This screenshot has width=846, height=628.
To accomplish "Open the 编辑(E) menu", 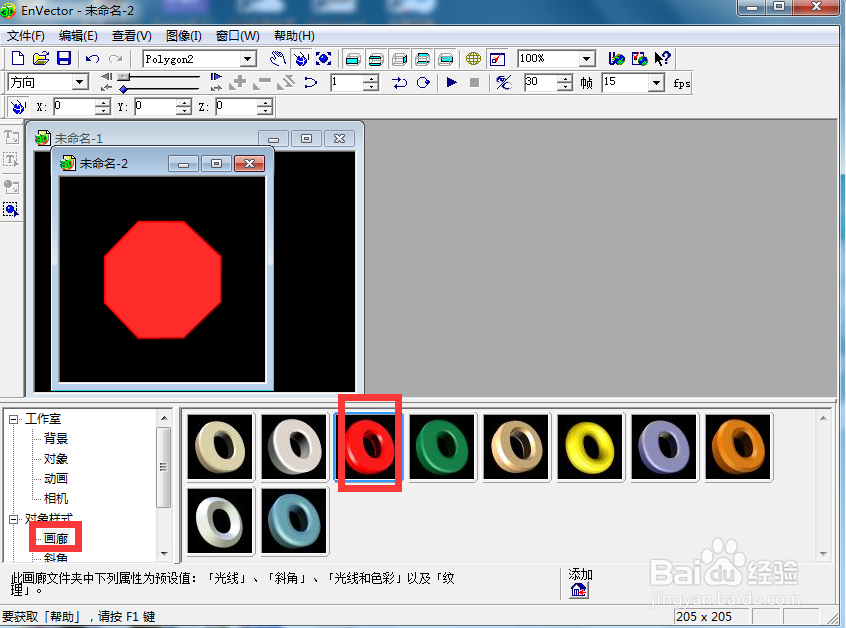I will click(x=78, y=36).
